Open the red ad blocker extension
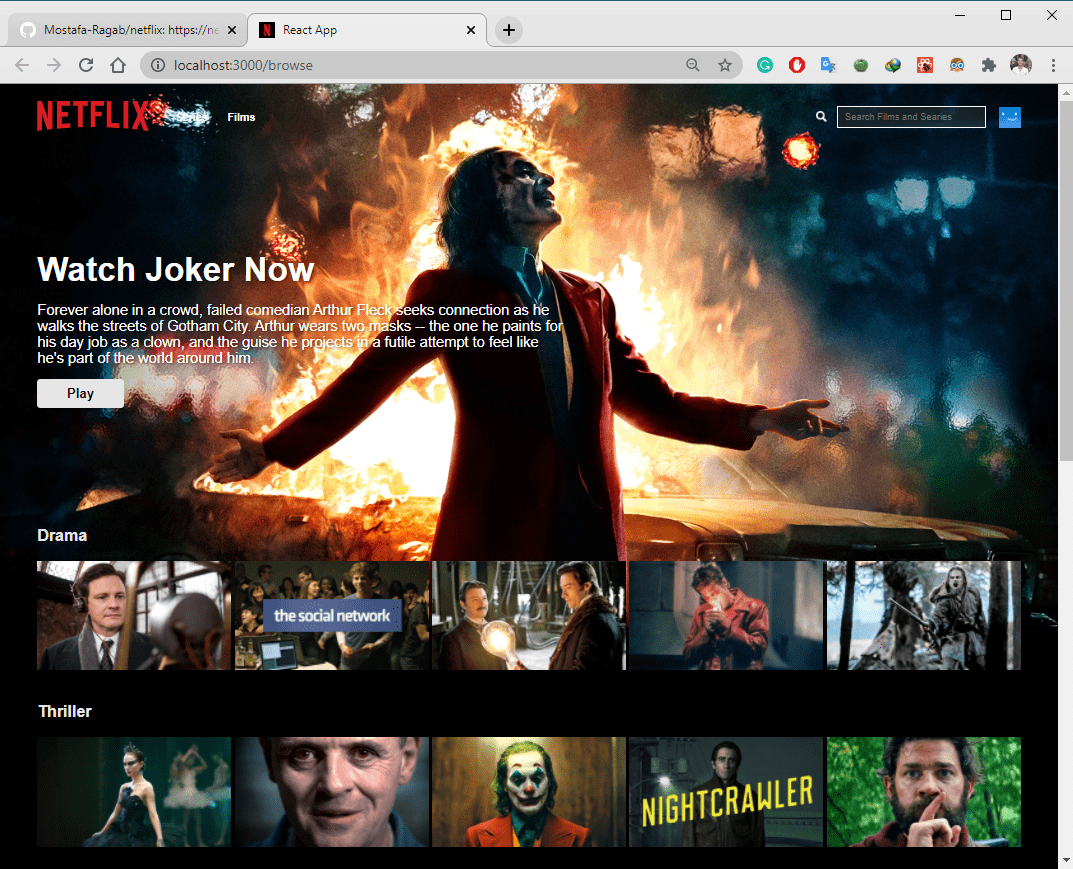The height and width of the screenshot is (869, 1073). [x=797, y=65]
